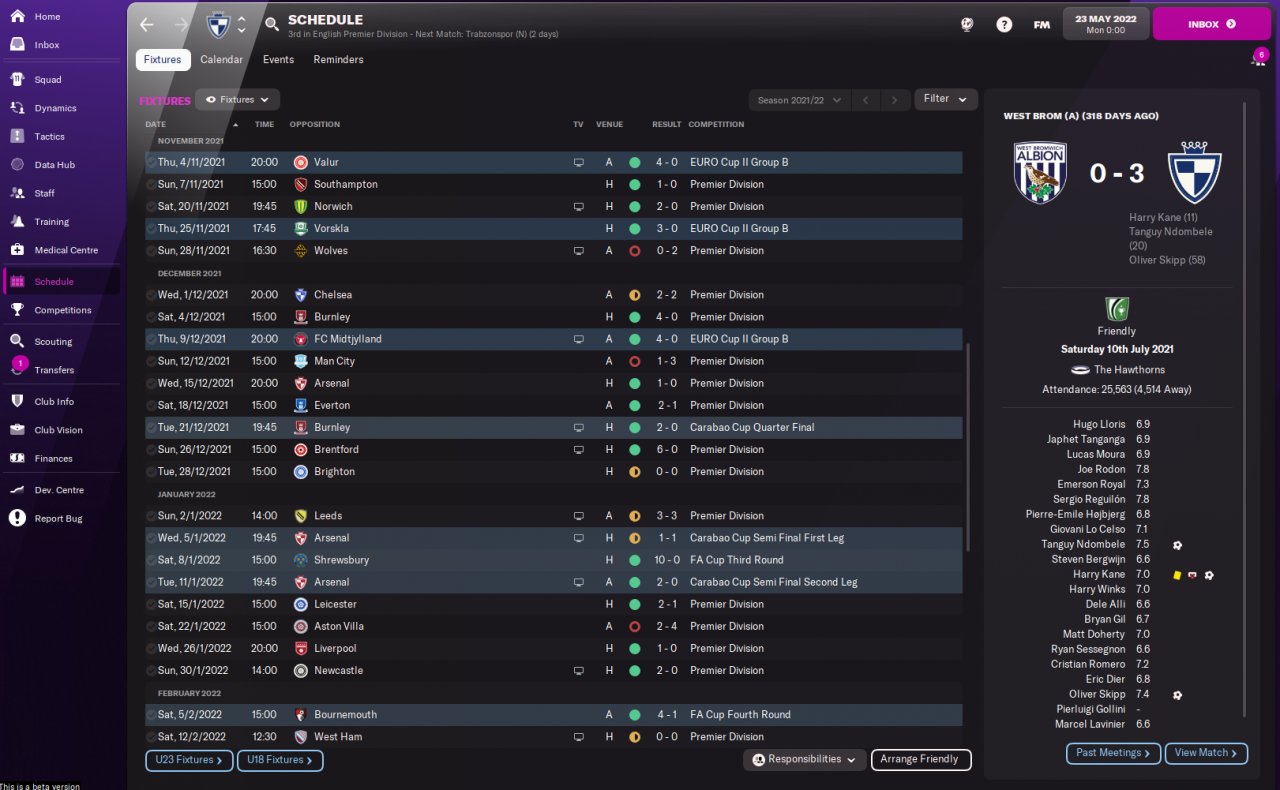Open the Medical Centre

click(x=66, y=250)
